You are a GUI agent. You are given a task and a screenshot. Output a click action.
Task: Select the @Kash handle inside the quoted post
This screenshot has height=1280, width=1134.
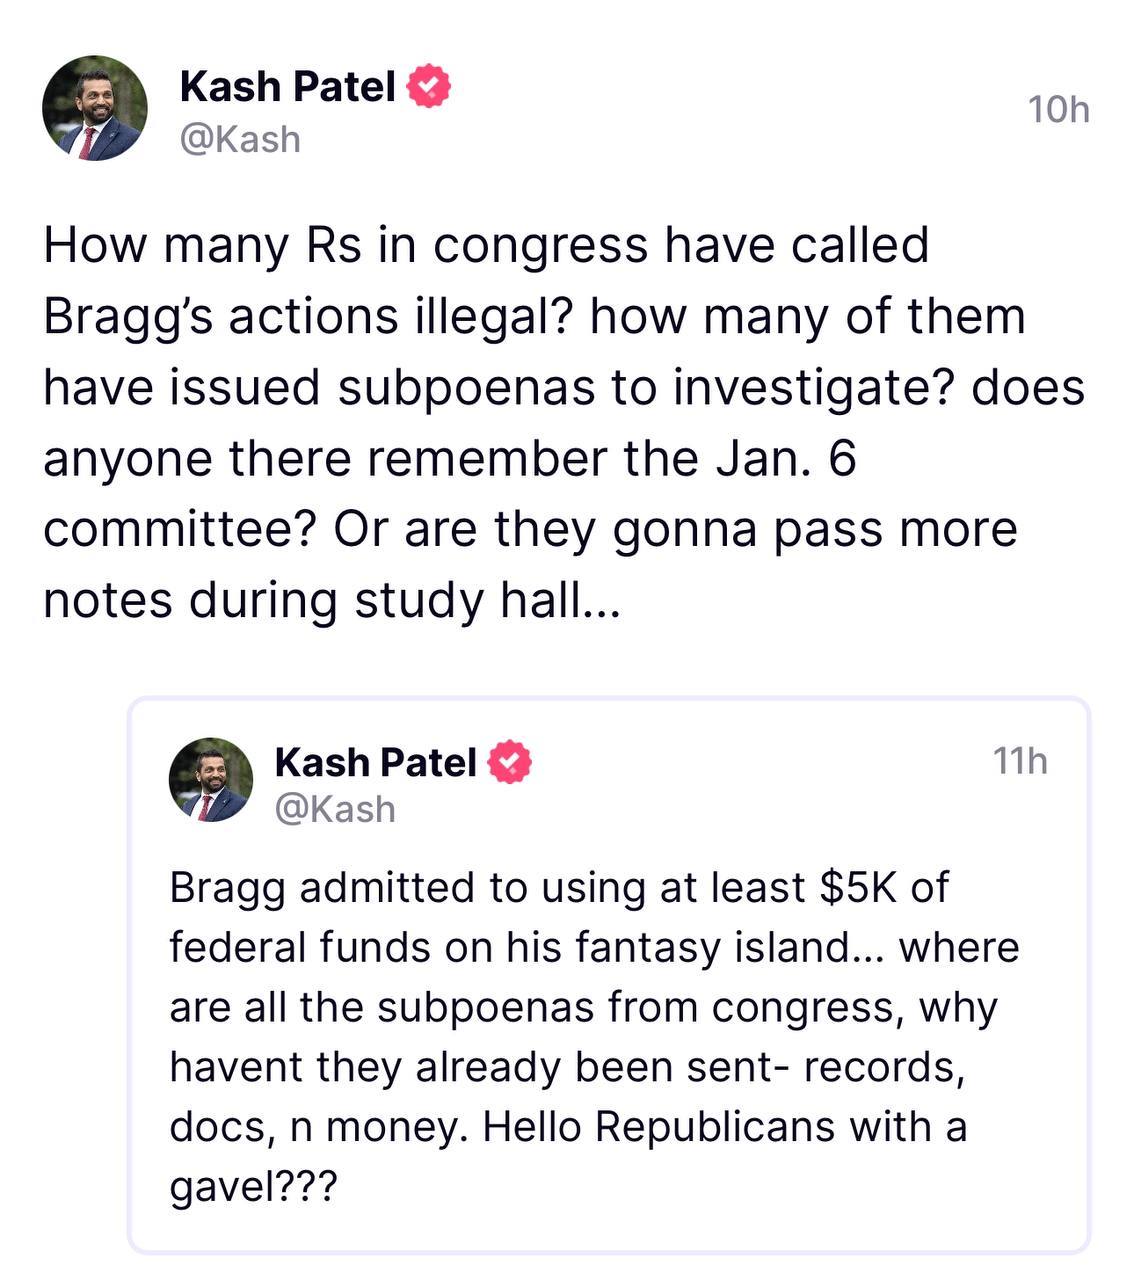332,808
